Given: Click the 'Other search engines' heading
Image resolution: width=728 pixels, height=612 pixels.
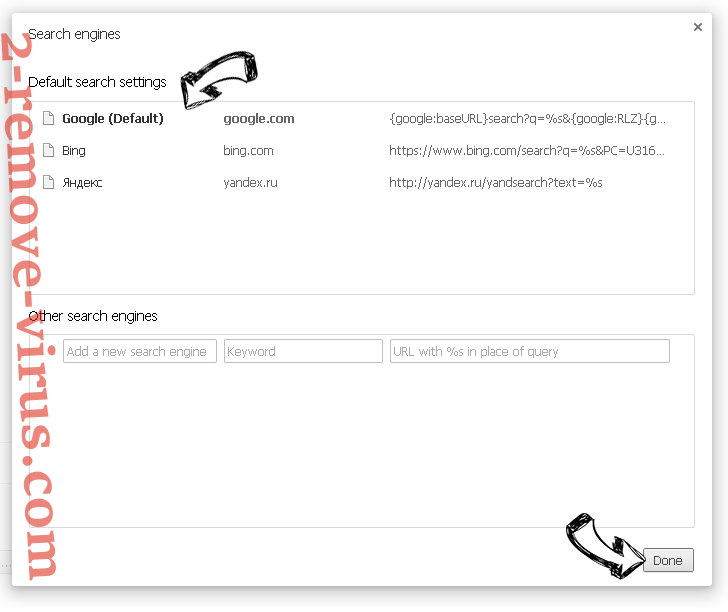Looking at the screenshot, I should (93, 316).
